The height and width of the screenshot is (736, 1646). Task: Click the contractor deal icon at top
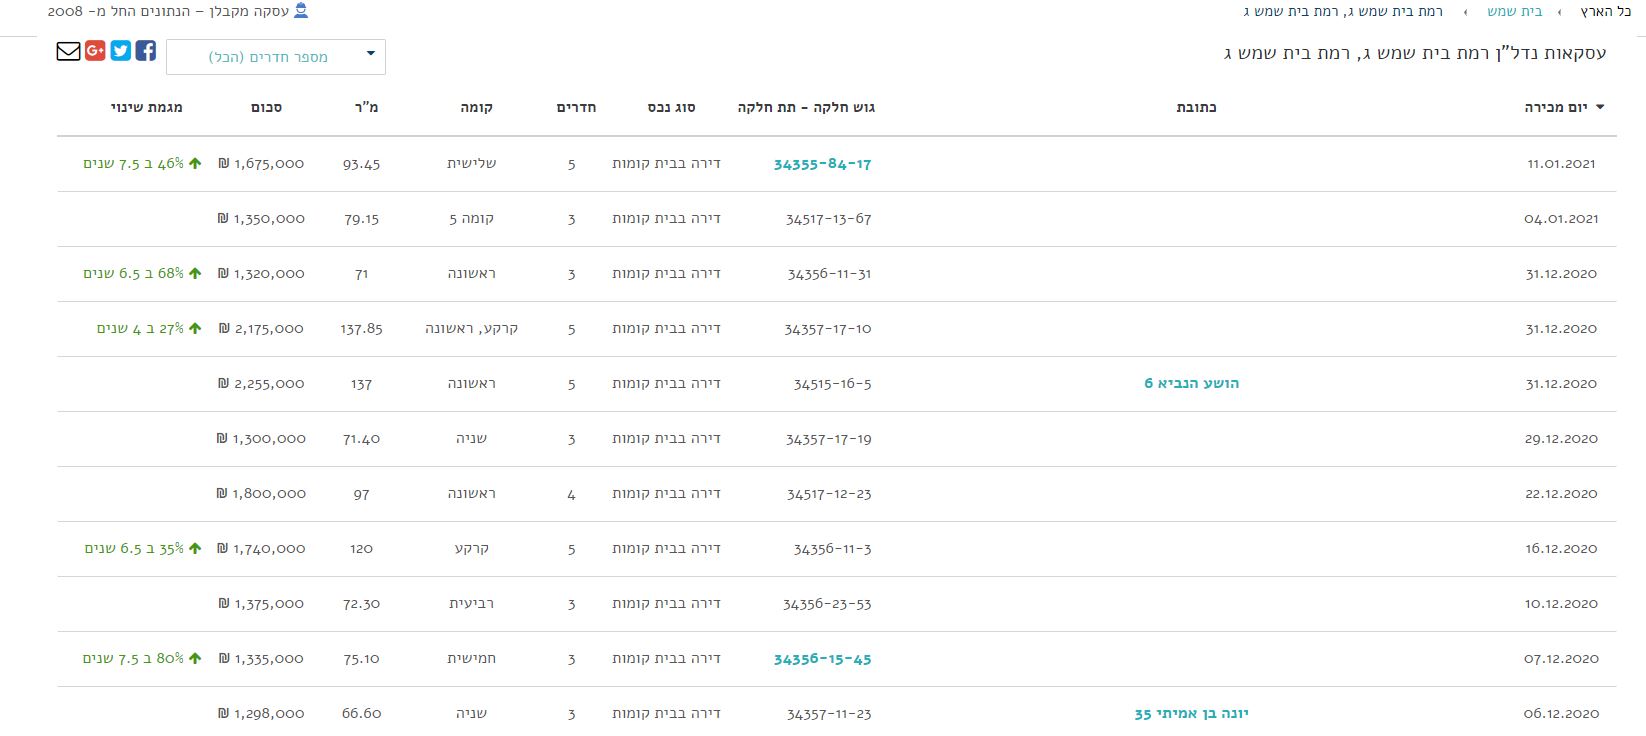coord(301,11)
